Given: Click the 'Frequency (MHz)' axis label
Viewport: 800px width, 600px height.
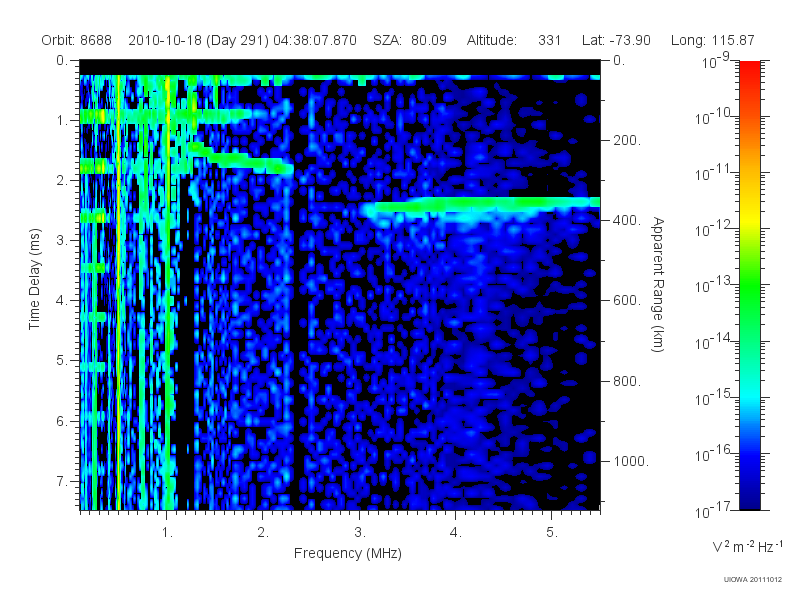Looking at the screenshot, I should [x=347, y=554].
